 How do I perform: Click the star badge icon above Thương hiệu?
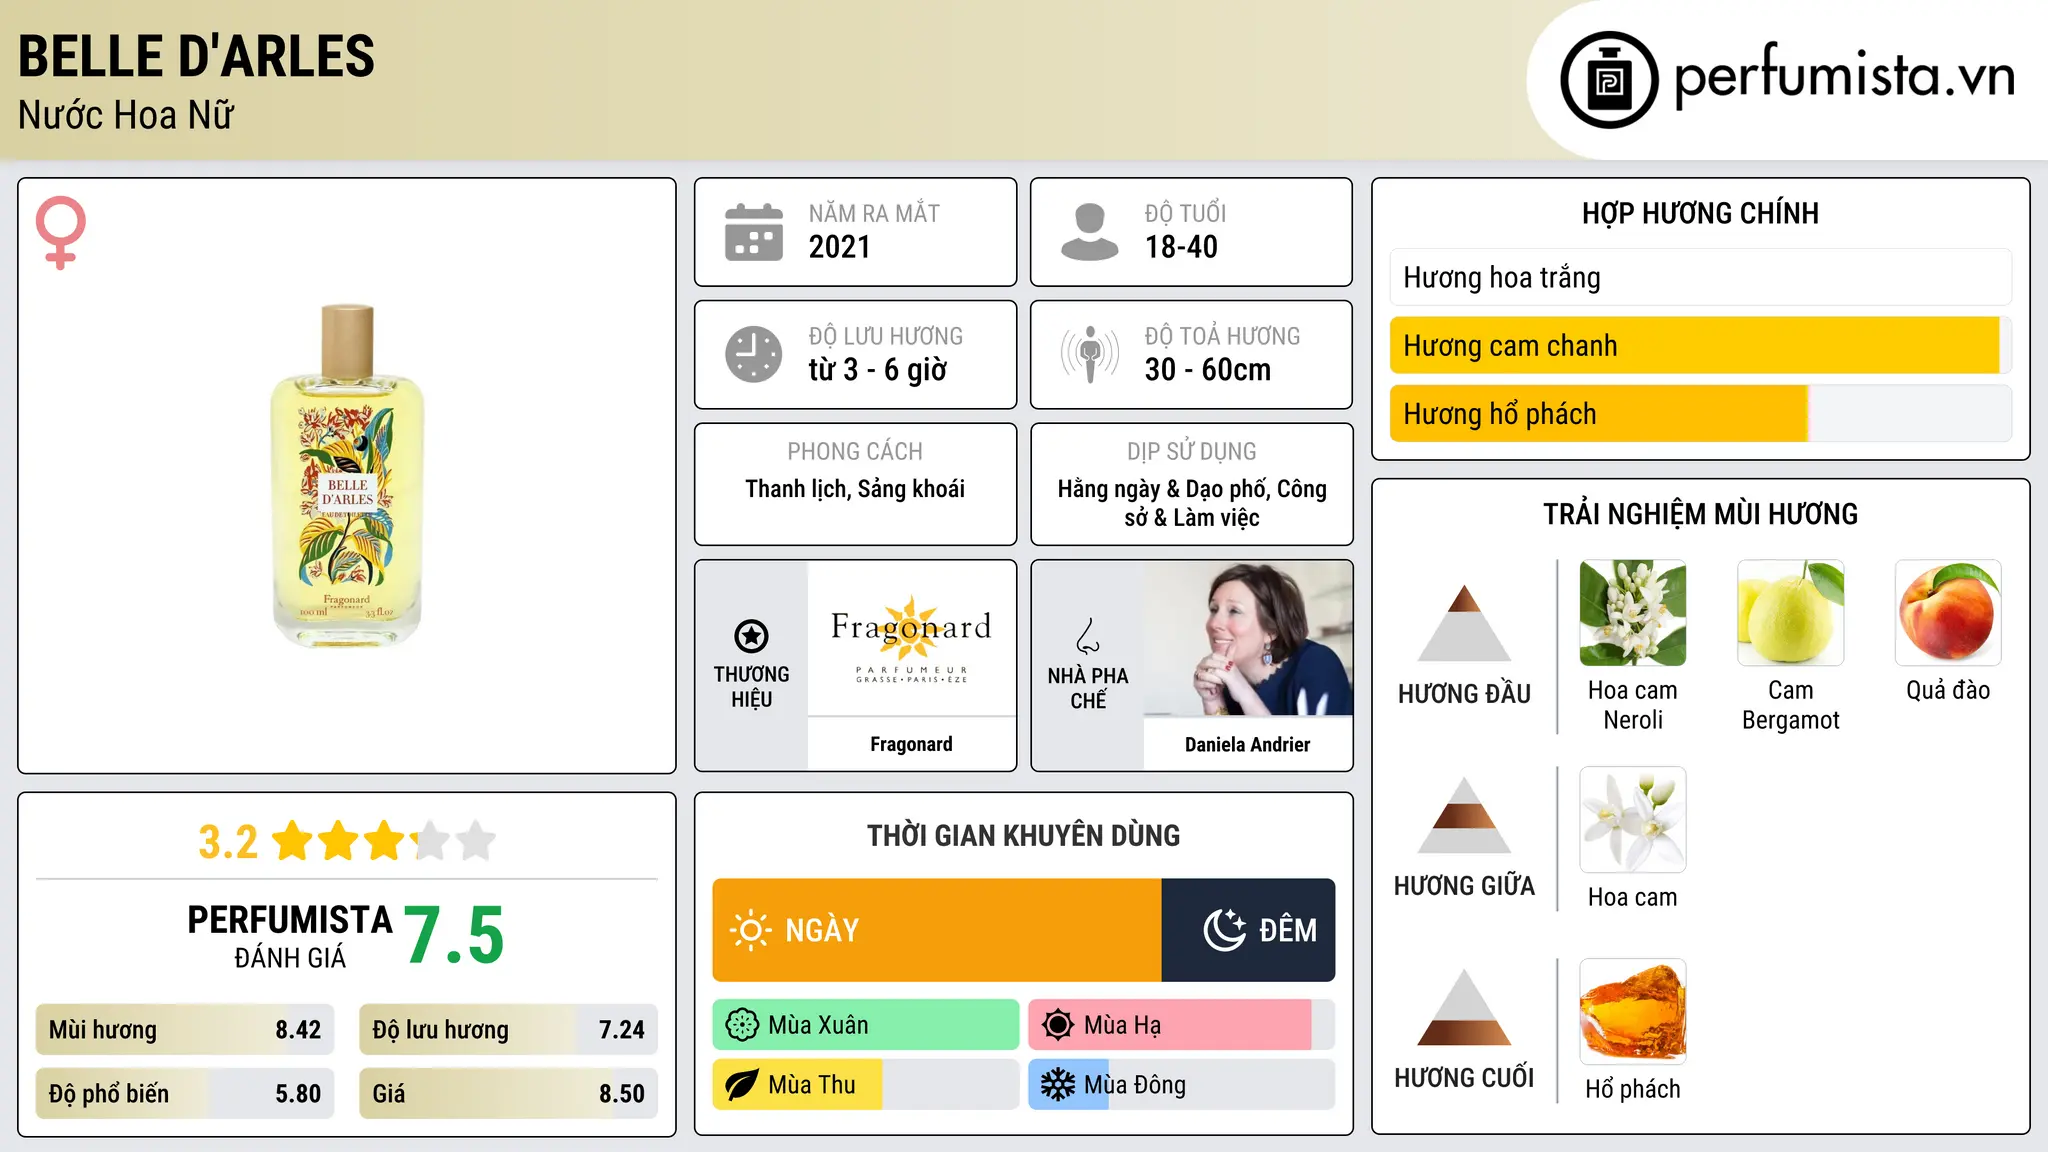tap(751, 636)
